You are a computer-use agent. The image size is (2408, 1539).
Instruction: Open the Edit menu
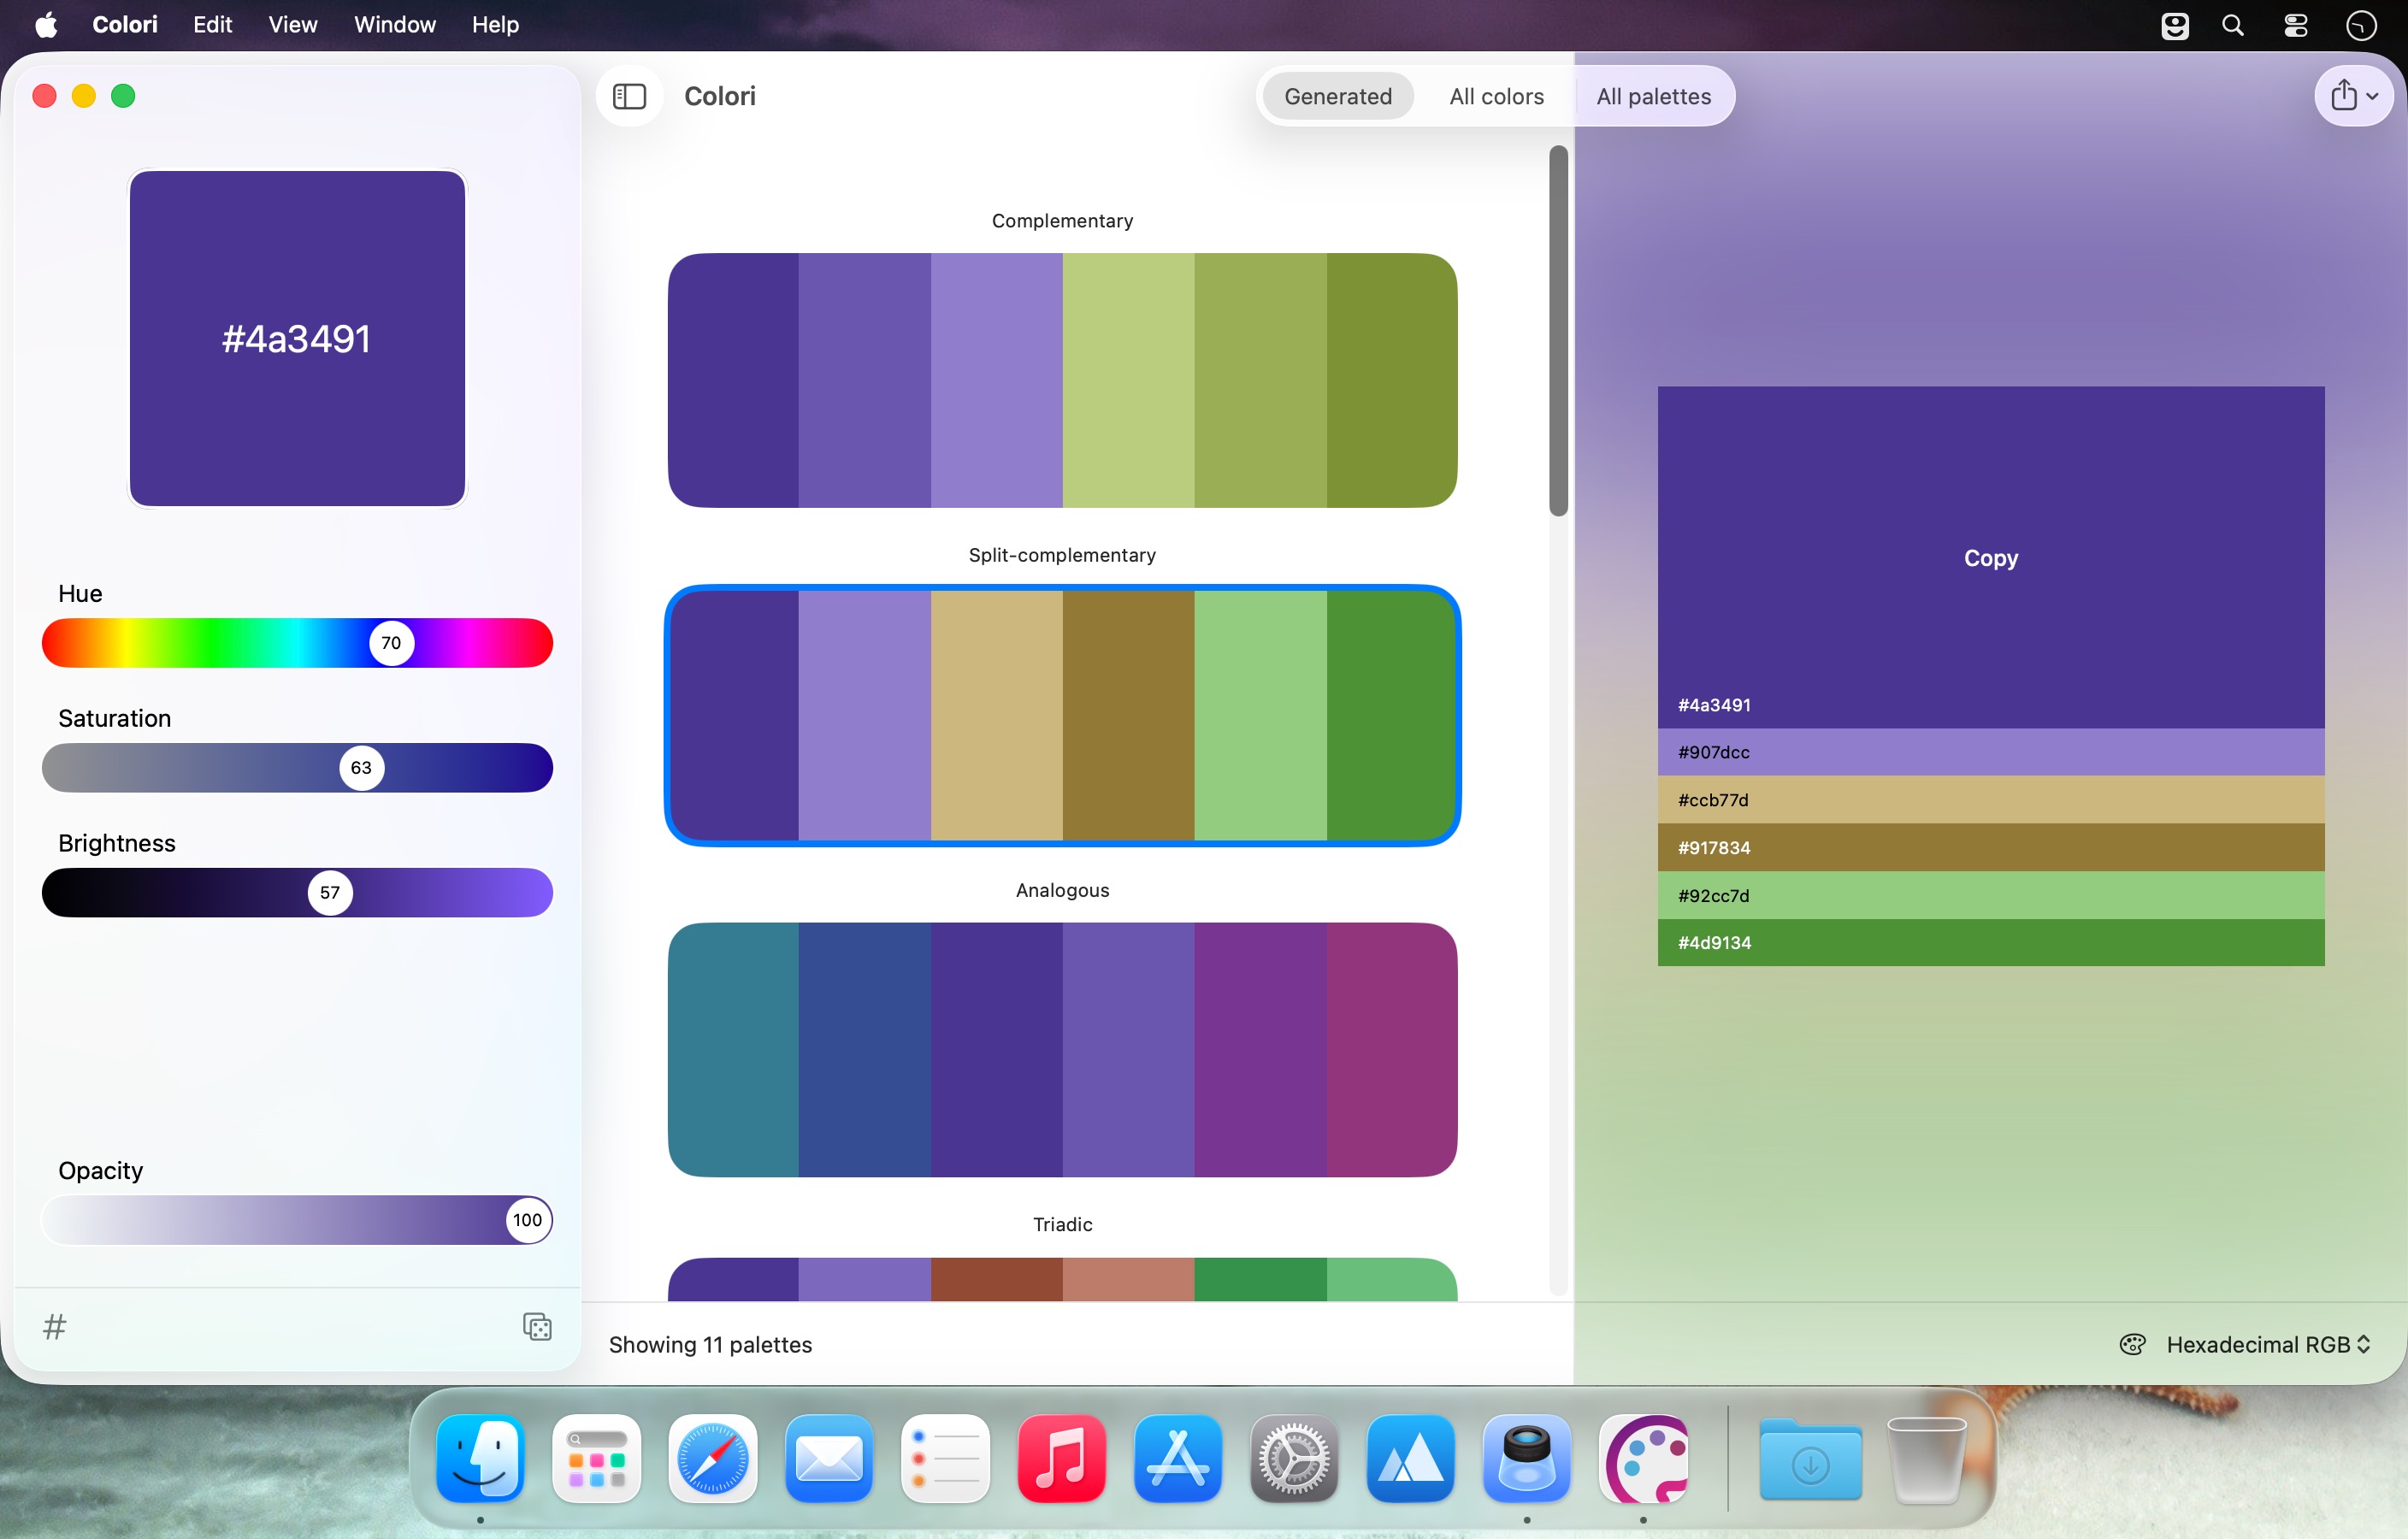[212, 25]
